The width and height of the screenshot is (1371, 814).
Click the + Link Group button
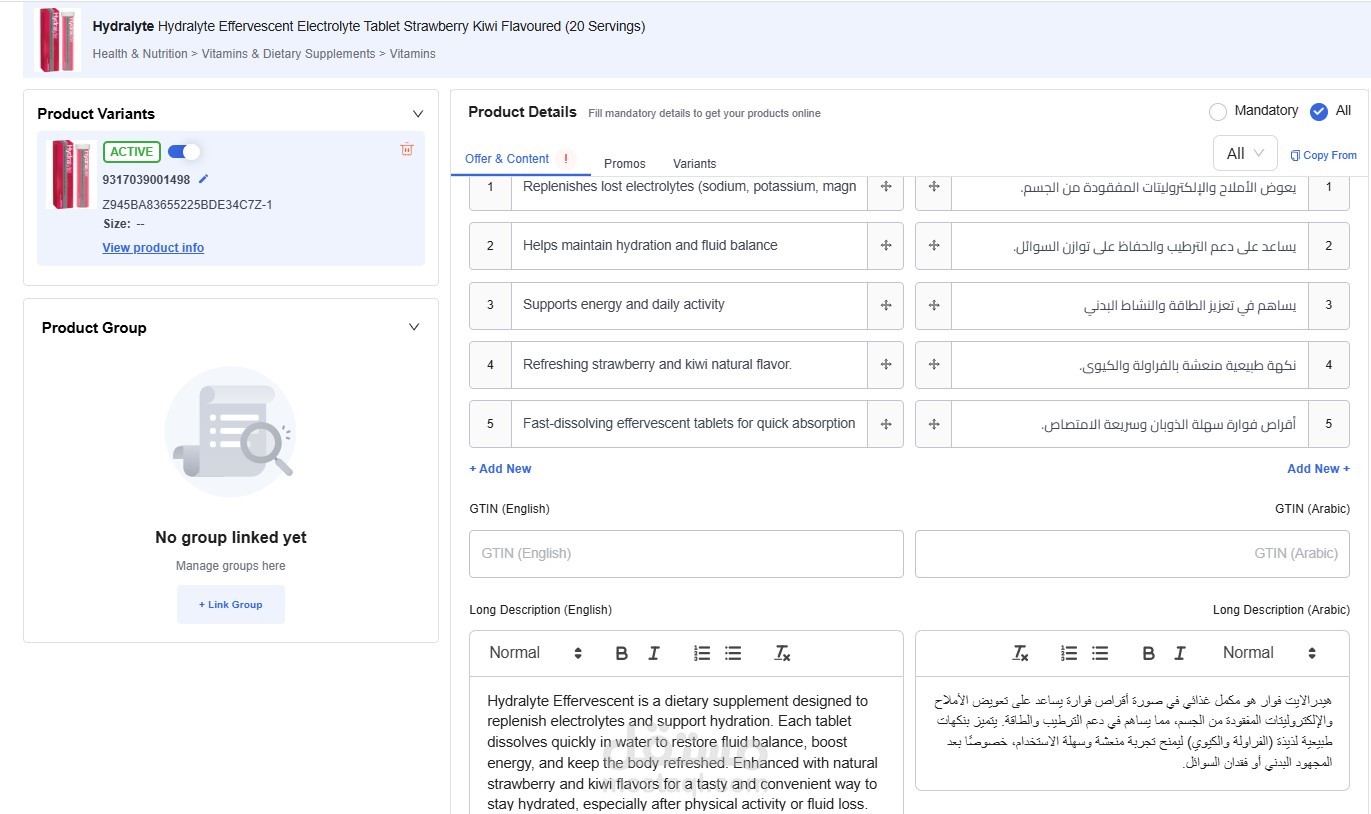tap(231, 605)
